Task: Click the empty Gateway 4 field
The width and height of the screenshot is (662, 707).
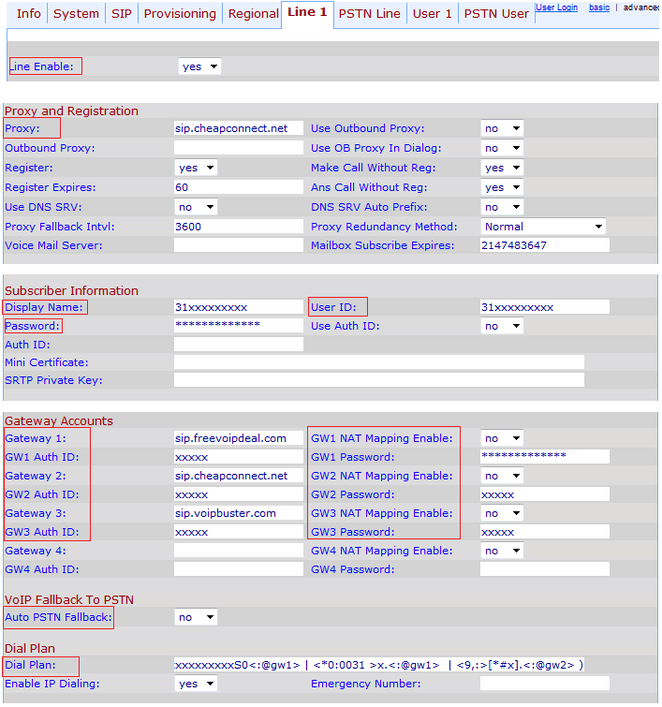Action: [x=239, y=551]
